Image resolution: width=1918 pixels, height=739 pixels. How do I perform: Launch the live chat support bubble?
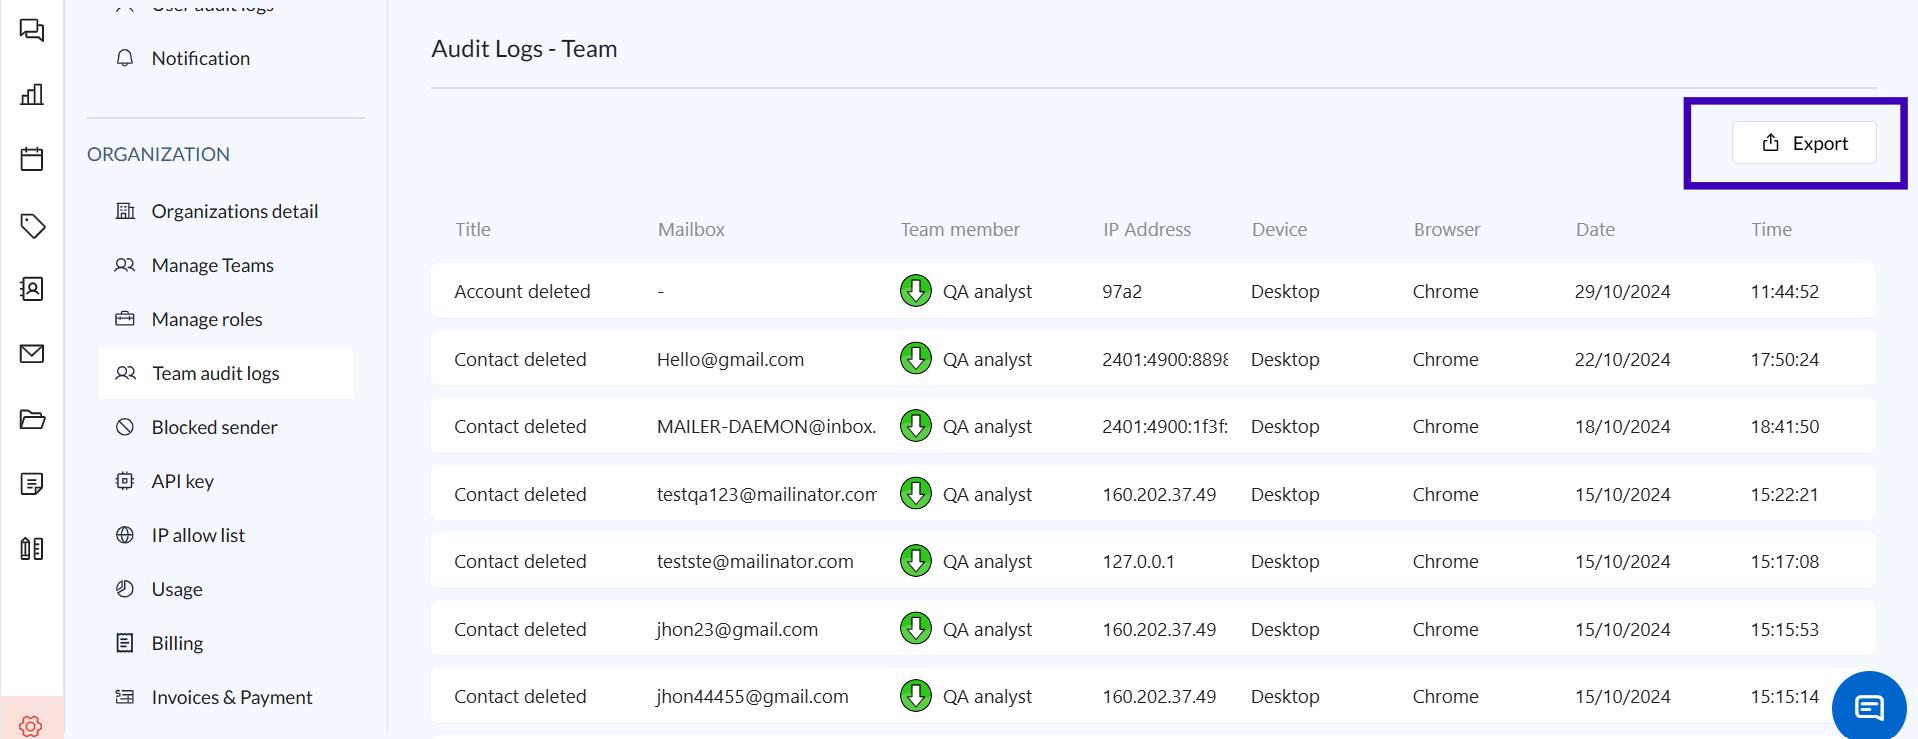coord(1868,707)
